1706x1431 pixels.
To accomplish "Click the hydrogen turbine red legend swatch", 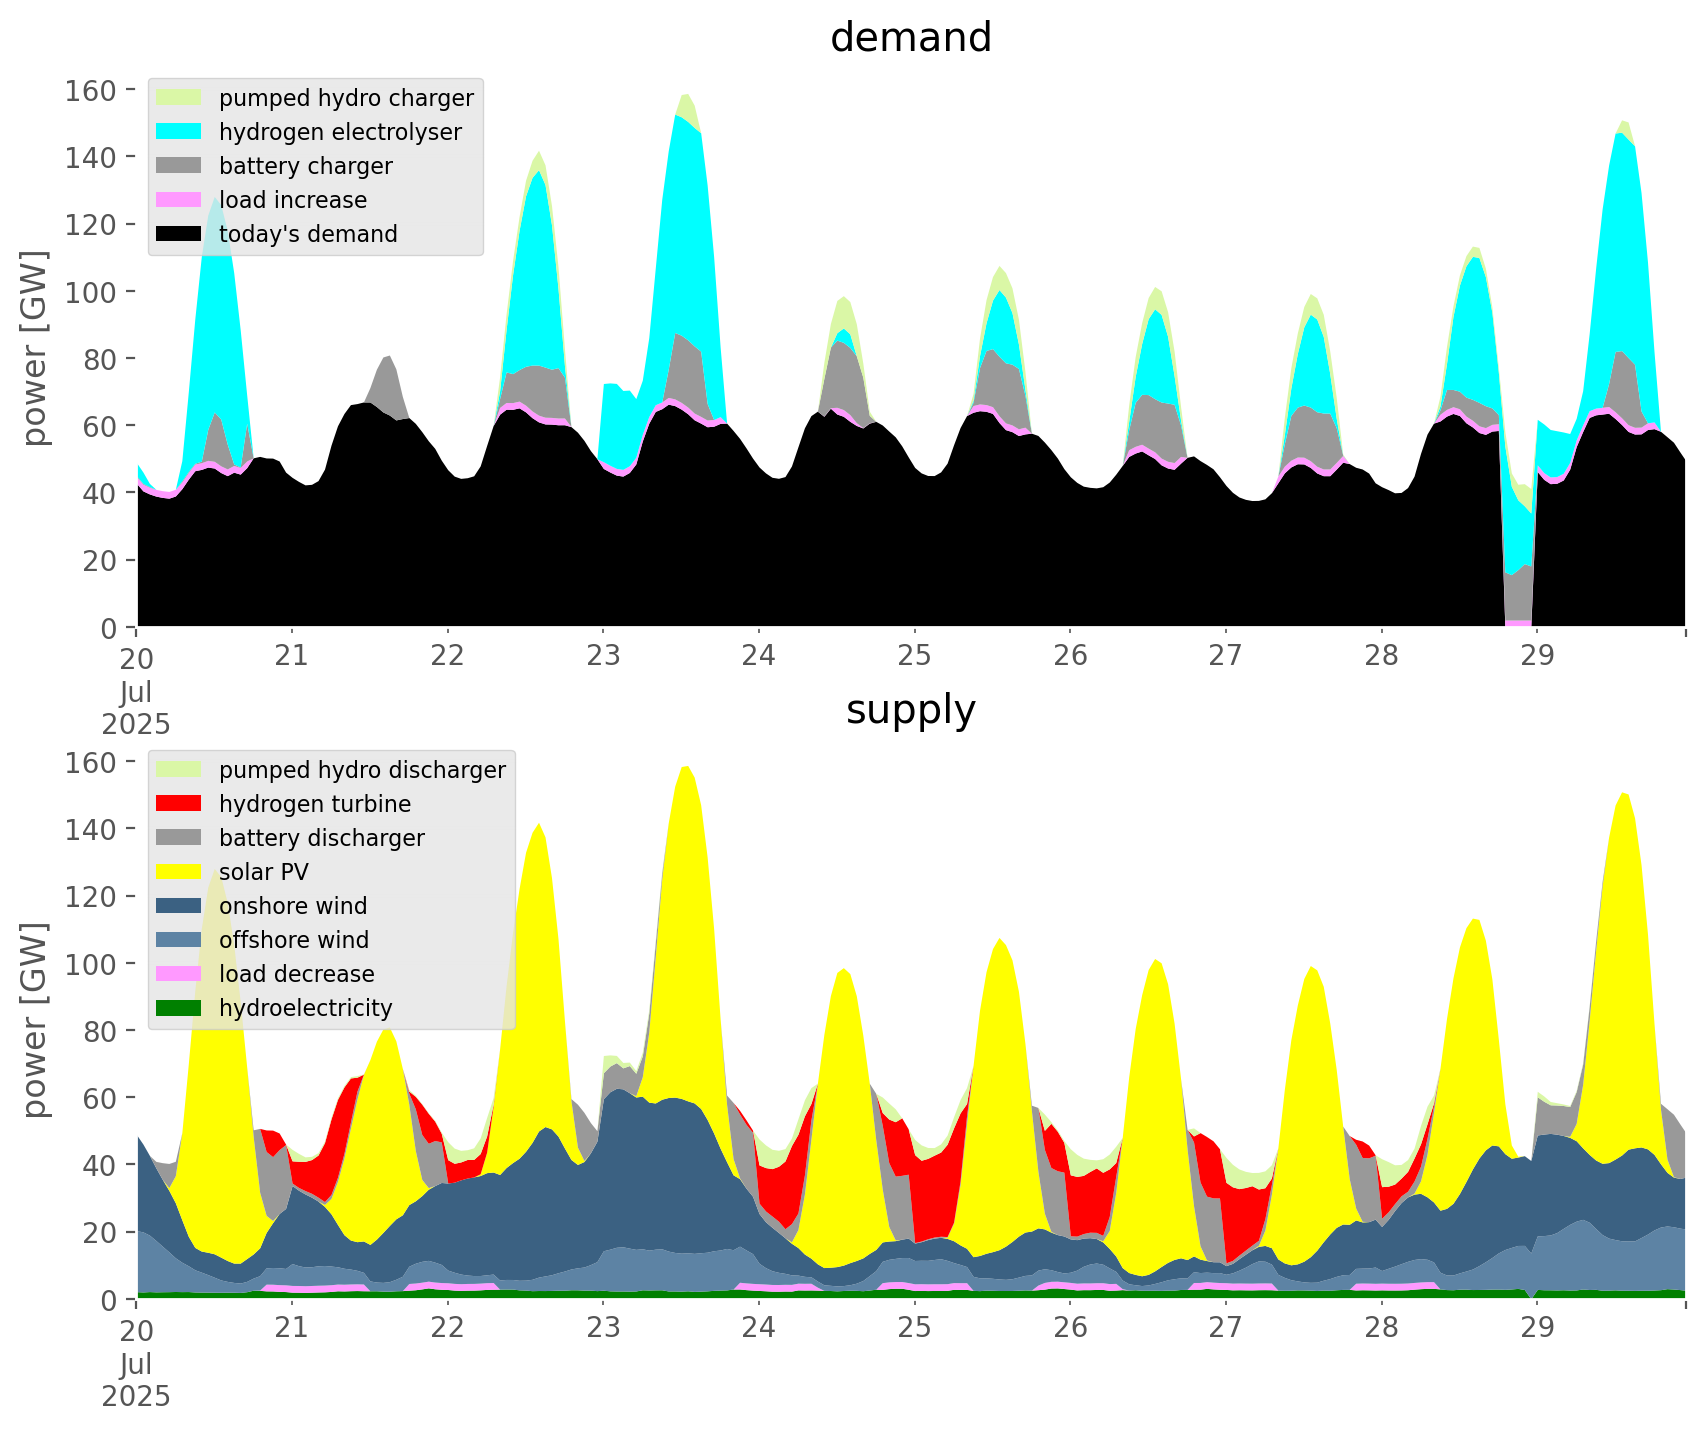I will coord(179,804).
